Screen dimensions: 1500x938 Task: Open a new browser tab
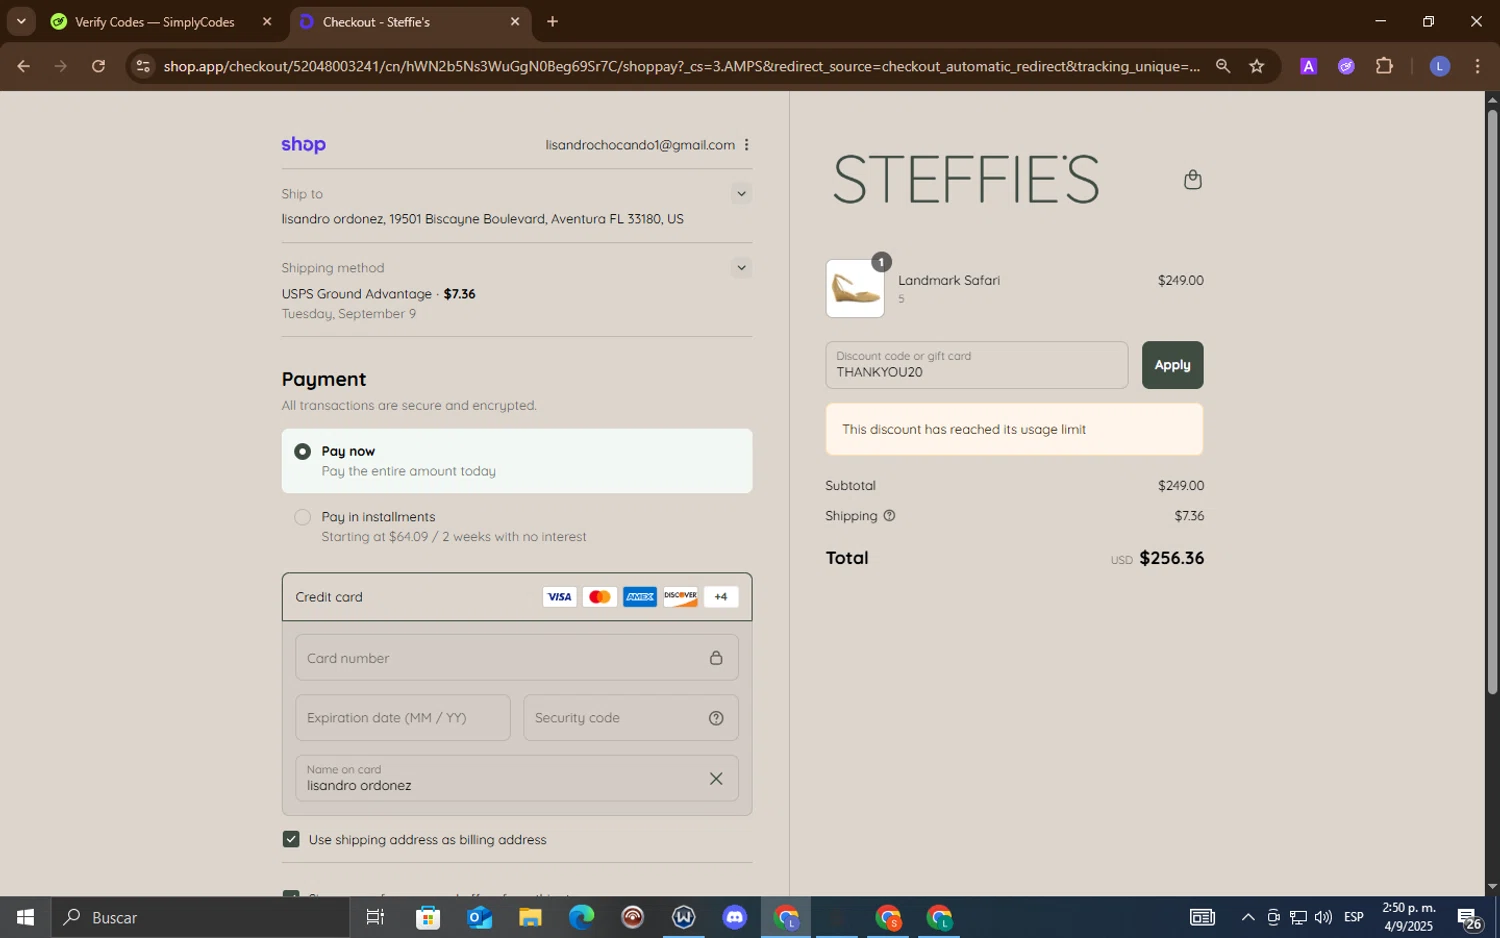coord(552,21)
